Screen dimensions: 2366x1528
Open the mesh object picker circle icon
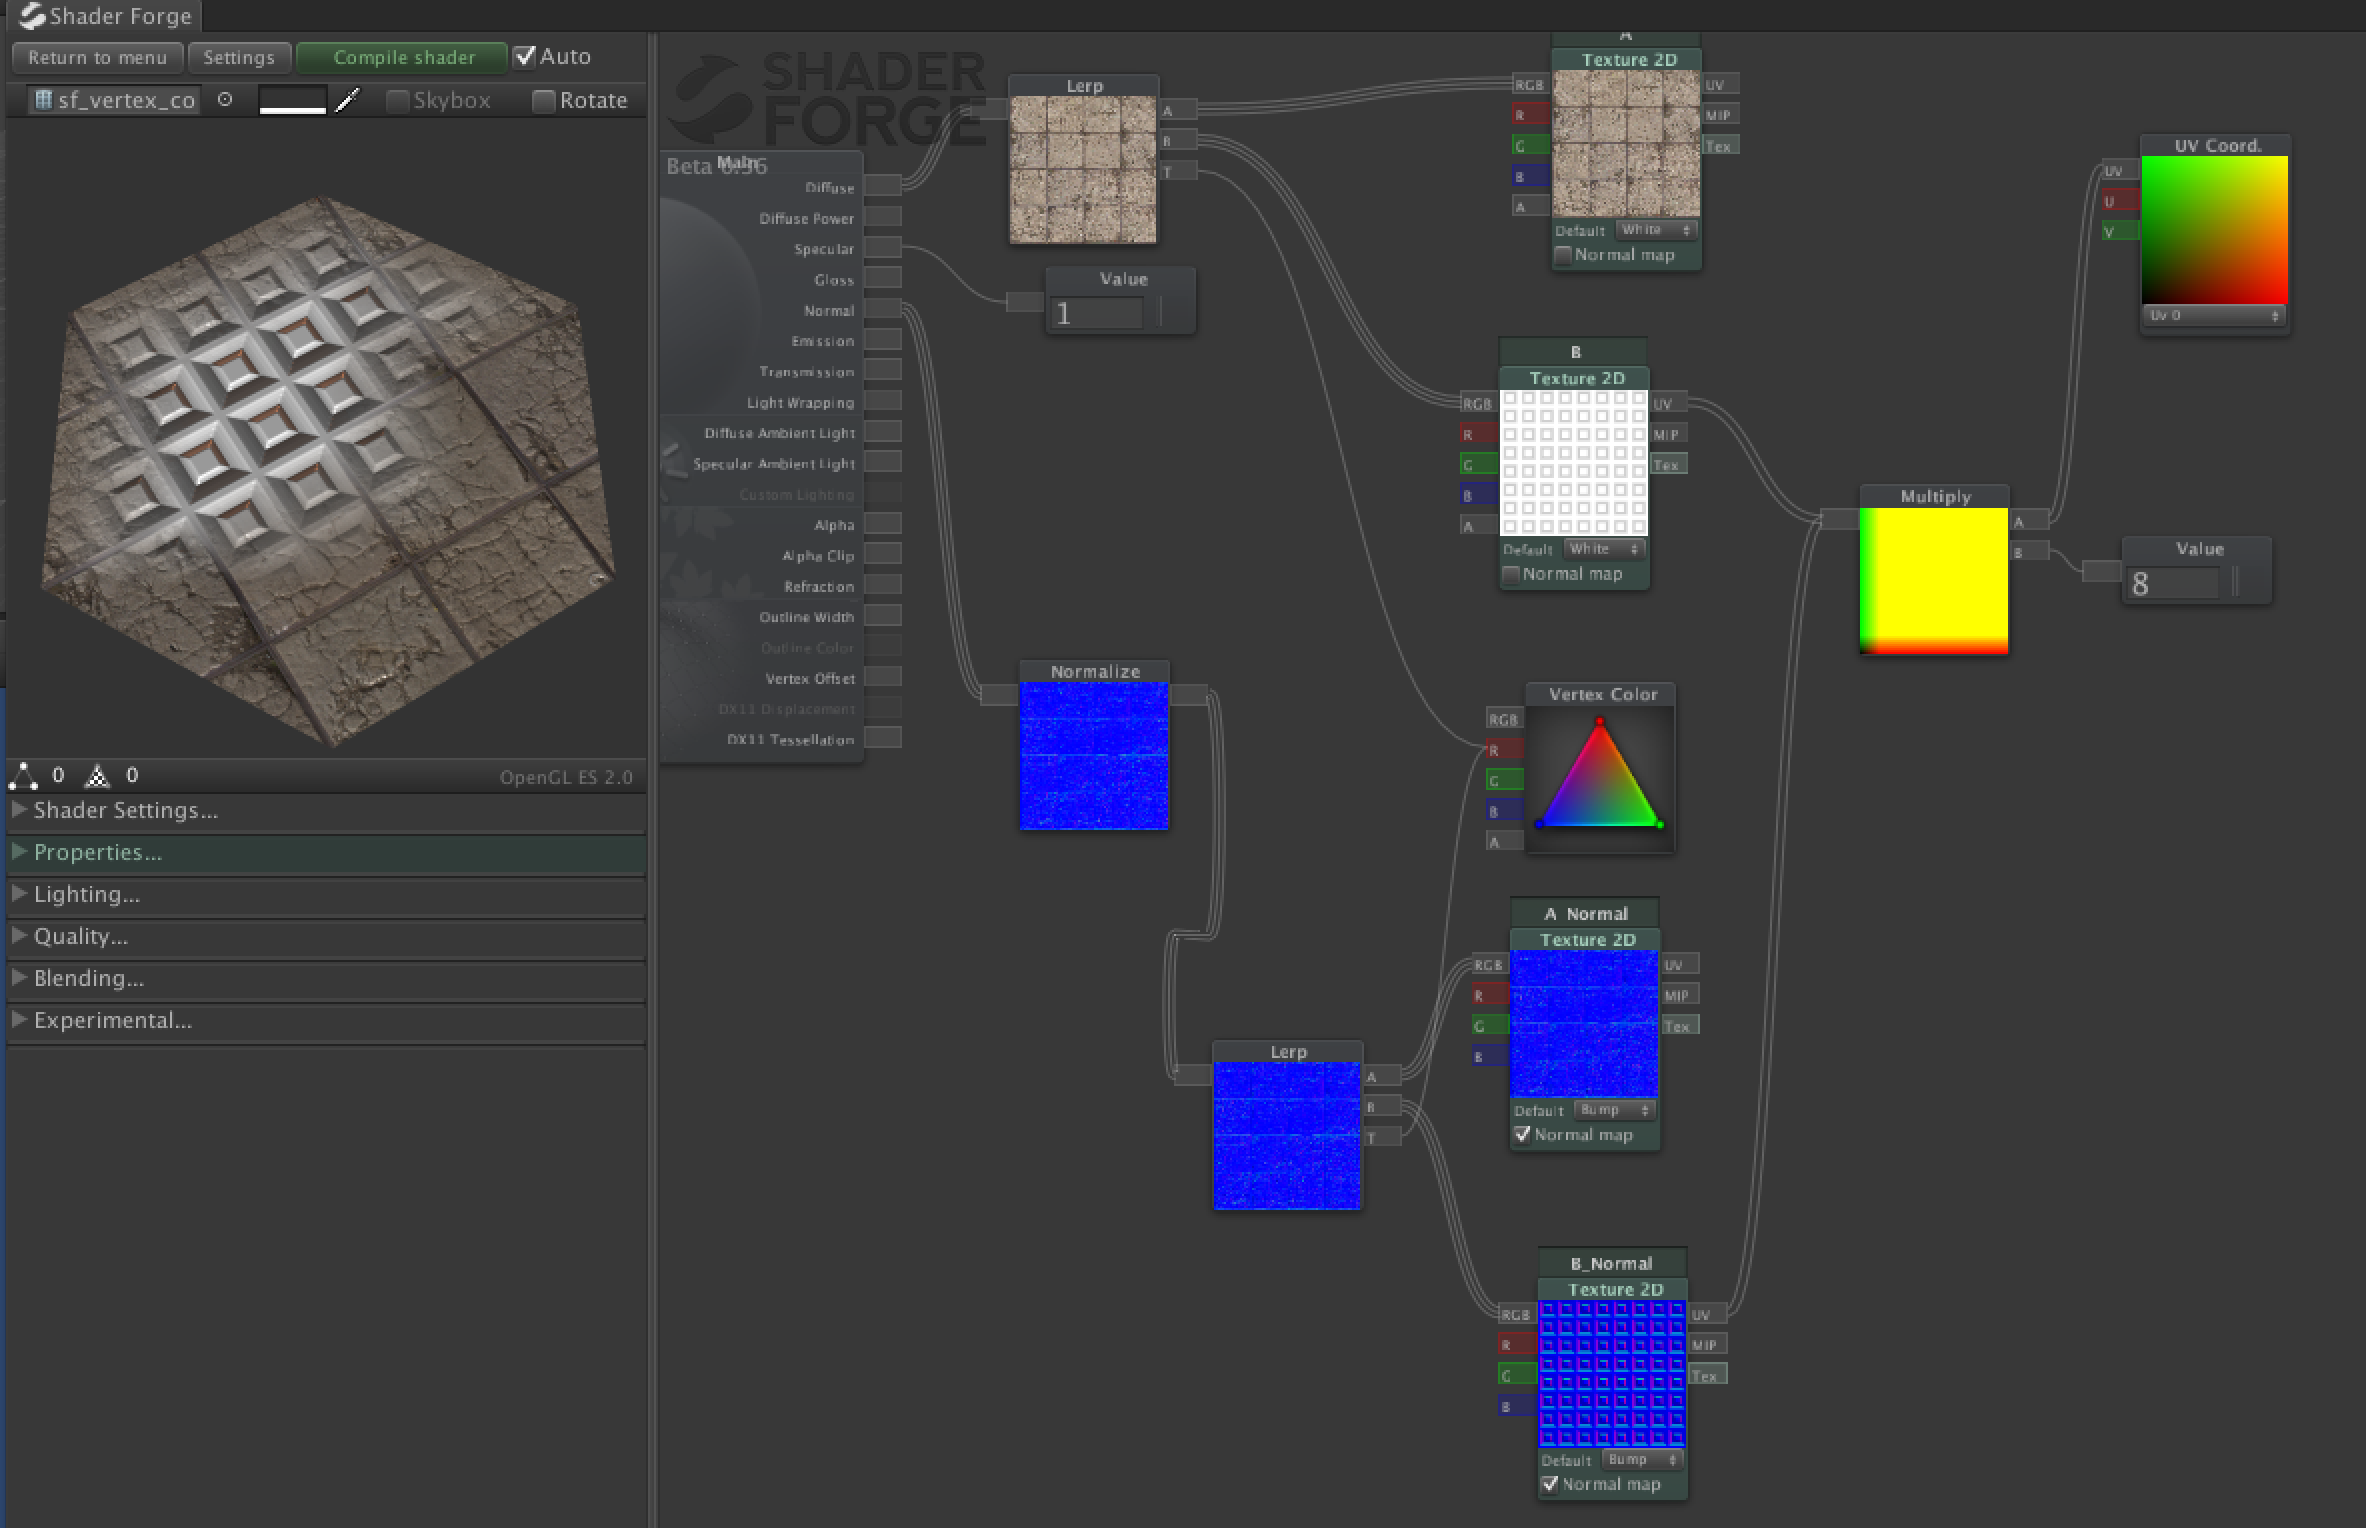click(x=225, y=99)
